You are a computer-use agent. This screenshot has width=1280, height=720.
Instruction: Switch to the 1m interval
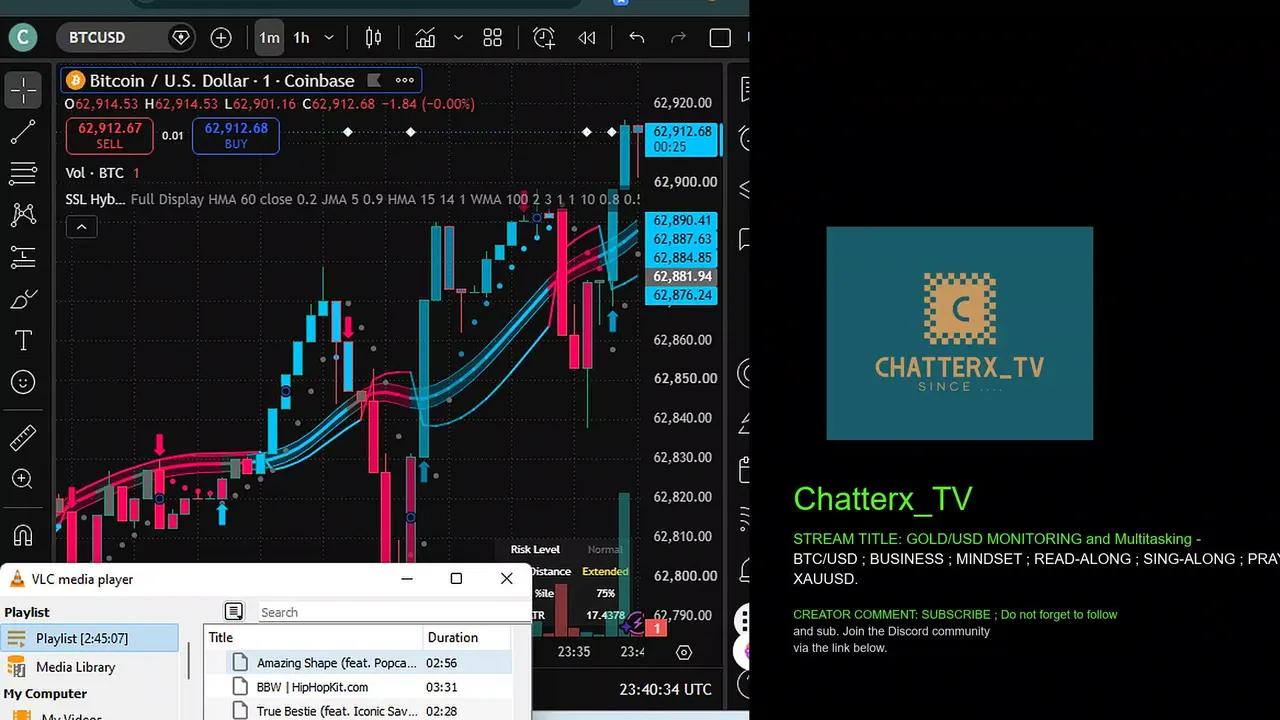(x=269, y=38)
